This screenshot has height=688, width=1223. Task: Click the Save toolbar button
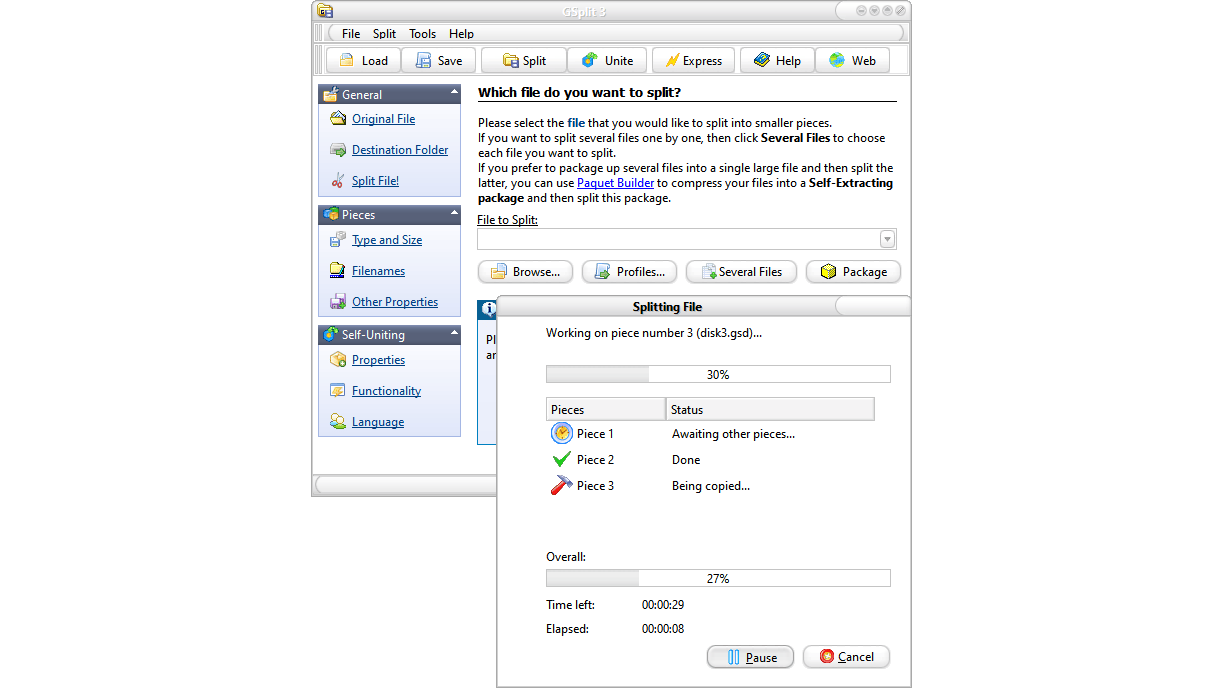tap(439, 60)
